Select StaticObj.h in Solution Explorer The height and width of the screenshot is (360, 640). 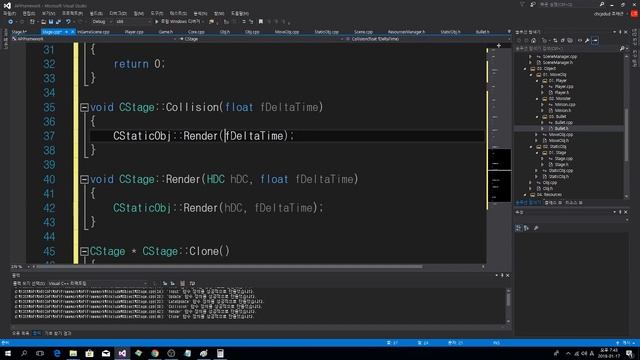tap(558, 177)
